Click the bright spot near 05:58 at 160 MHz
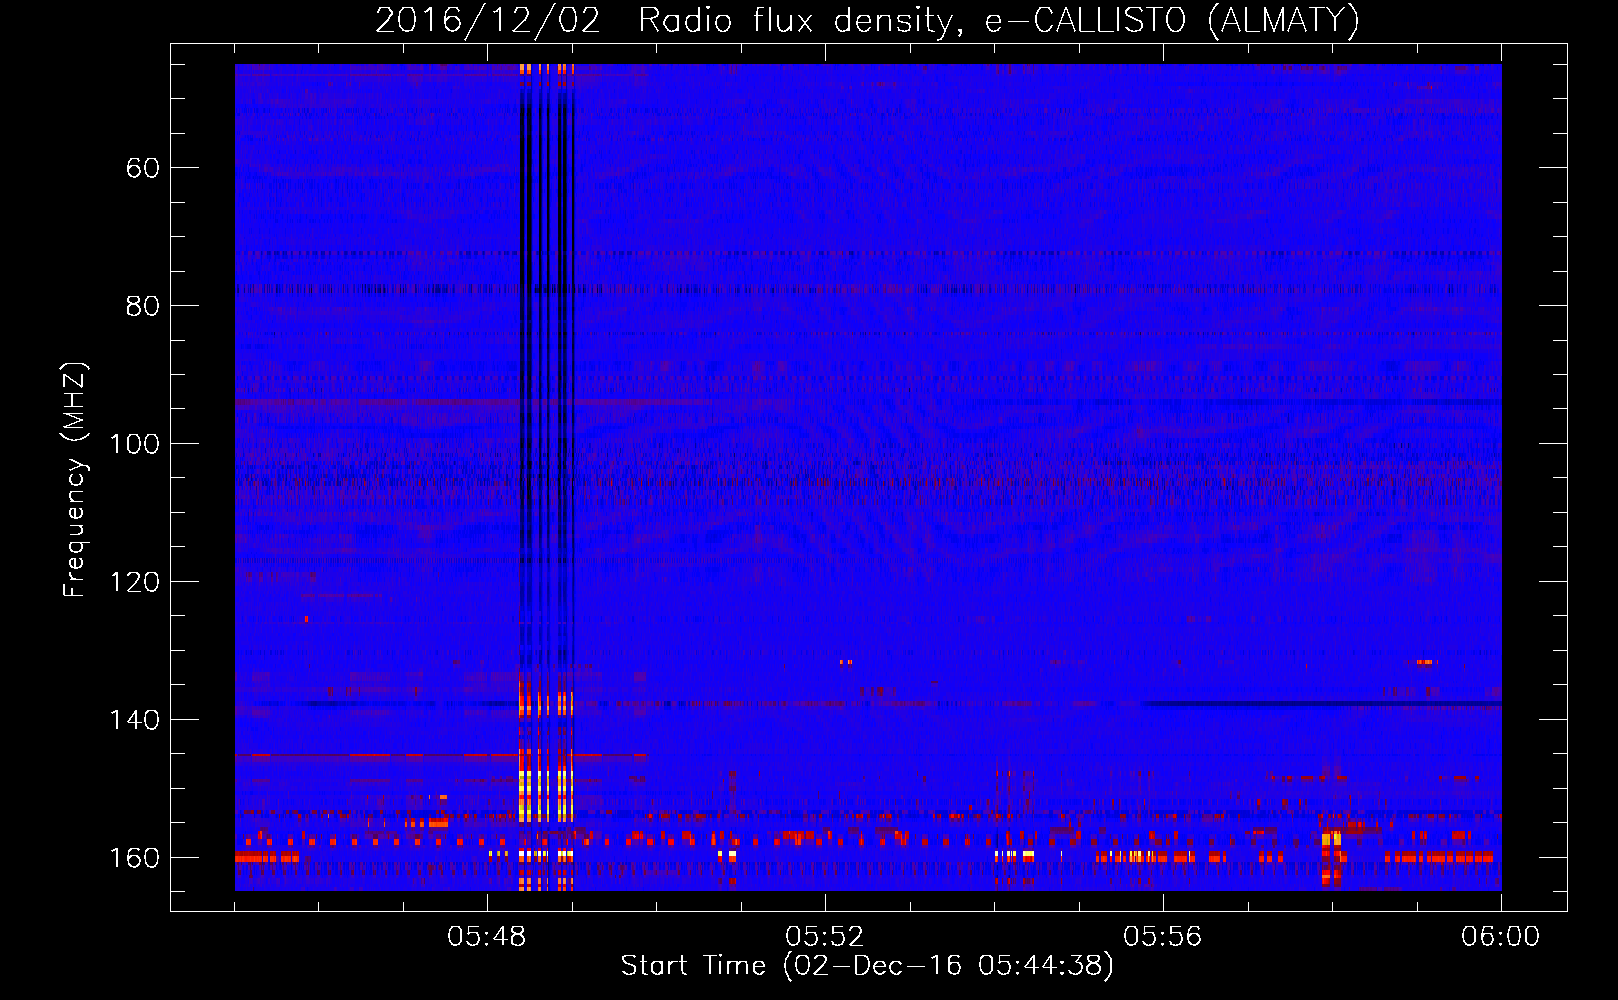The height and width of the screenshot is (1000, 1618). (1331, 858)
